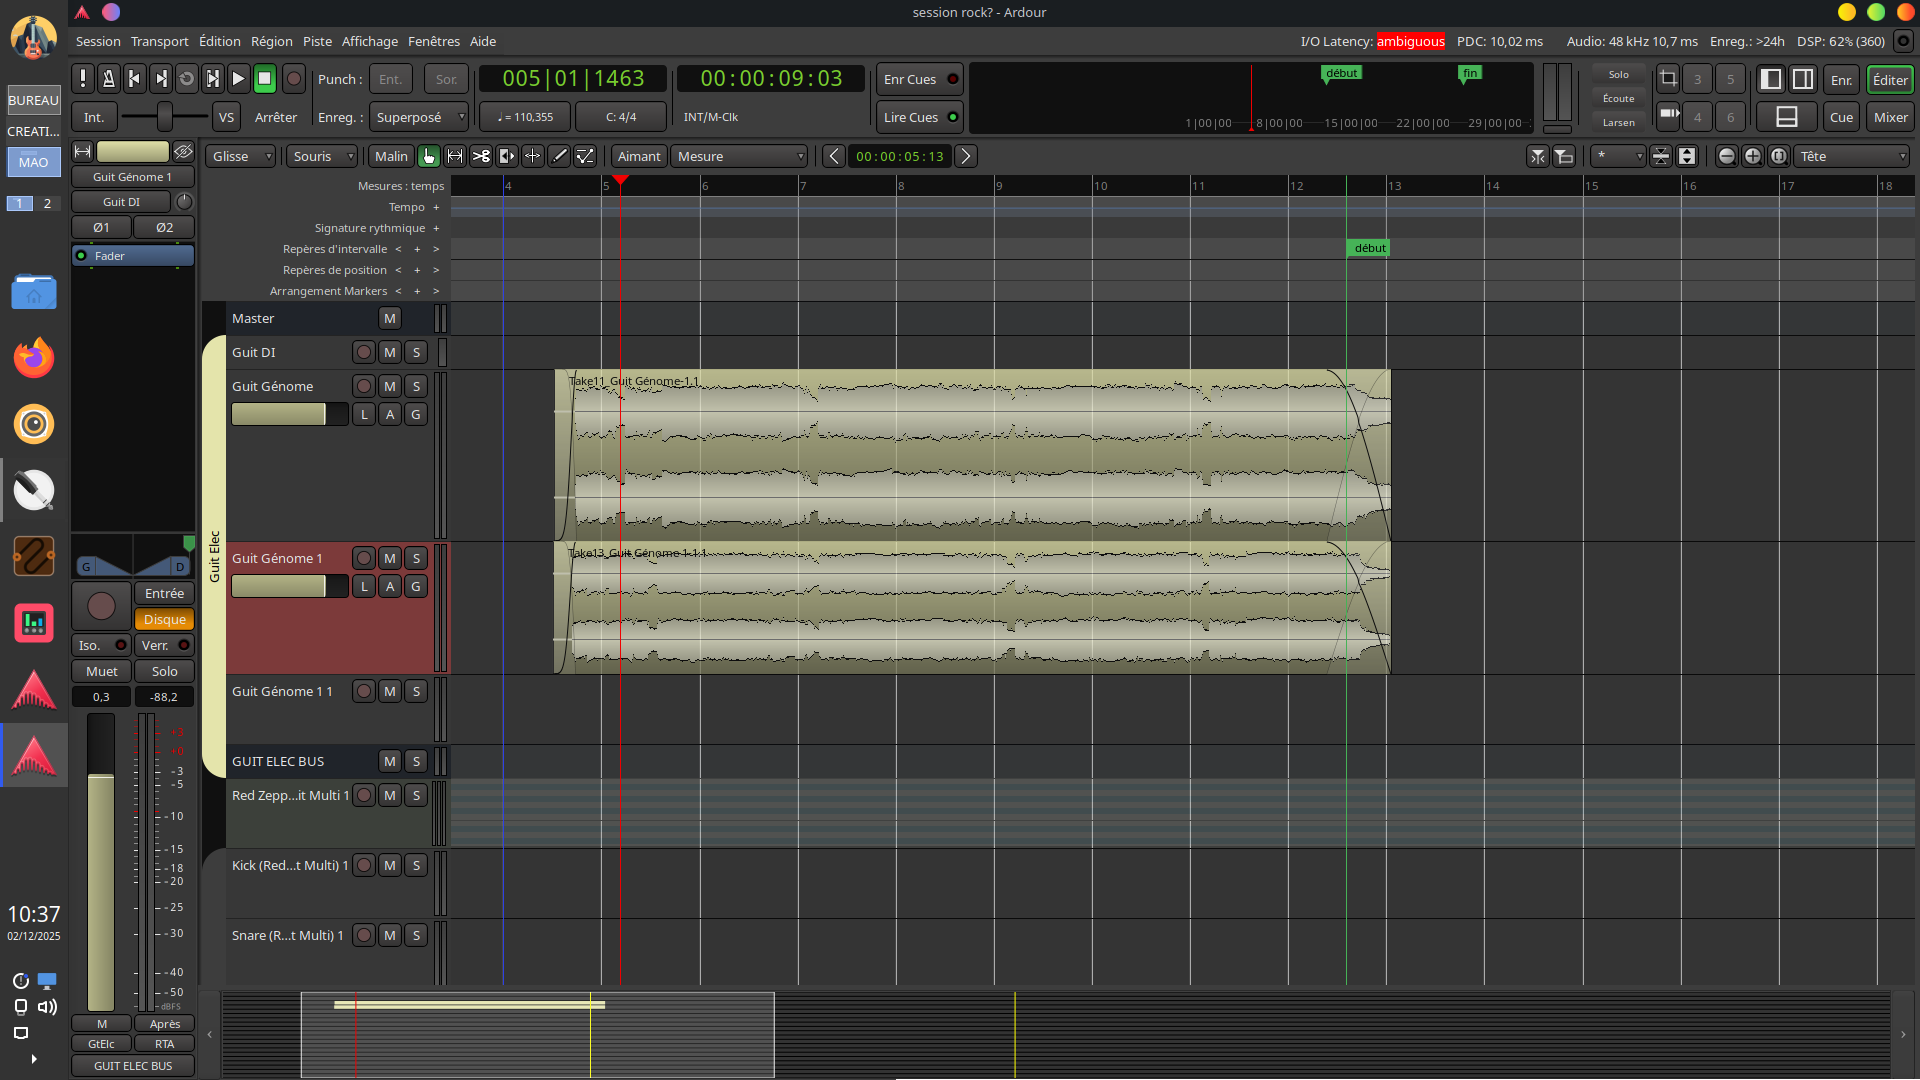The image size is (1920, 1080).
Task: Click the Mixer button
Action: point(1889,117)
